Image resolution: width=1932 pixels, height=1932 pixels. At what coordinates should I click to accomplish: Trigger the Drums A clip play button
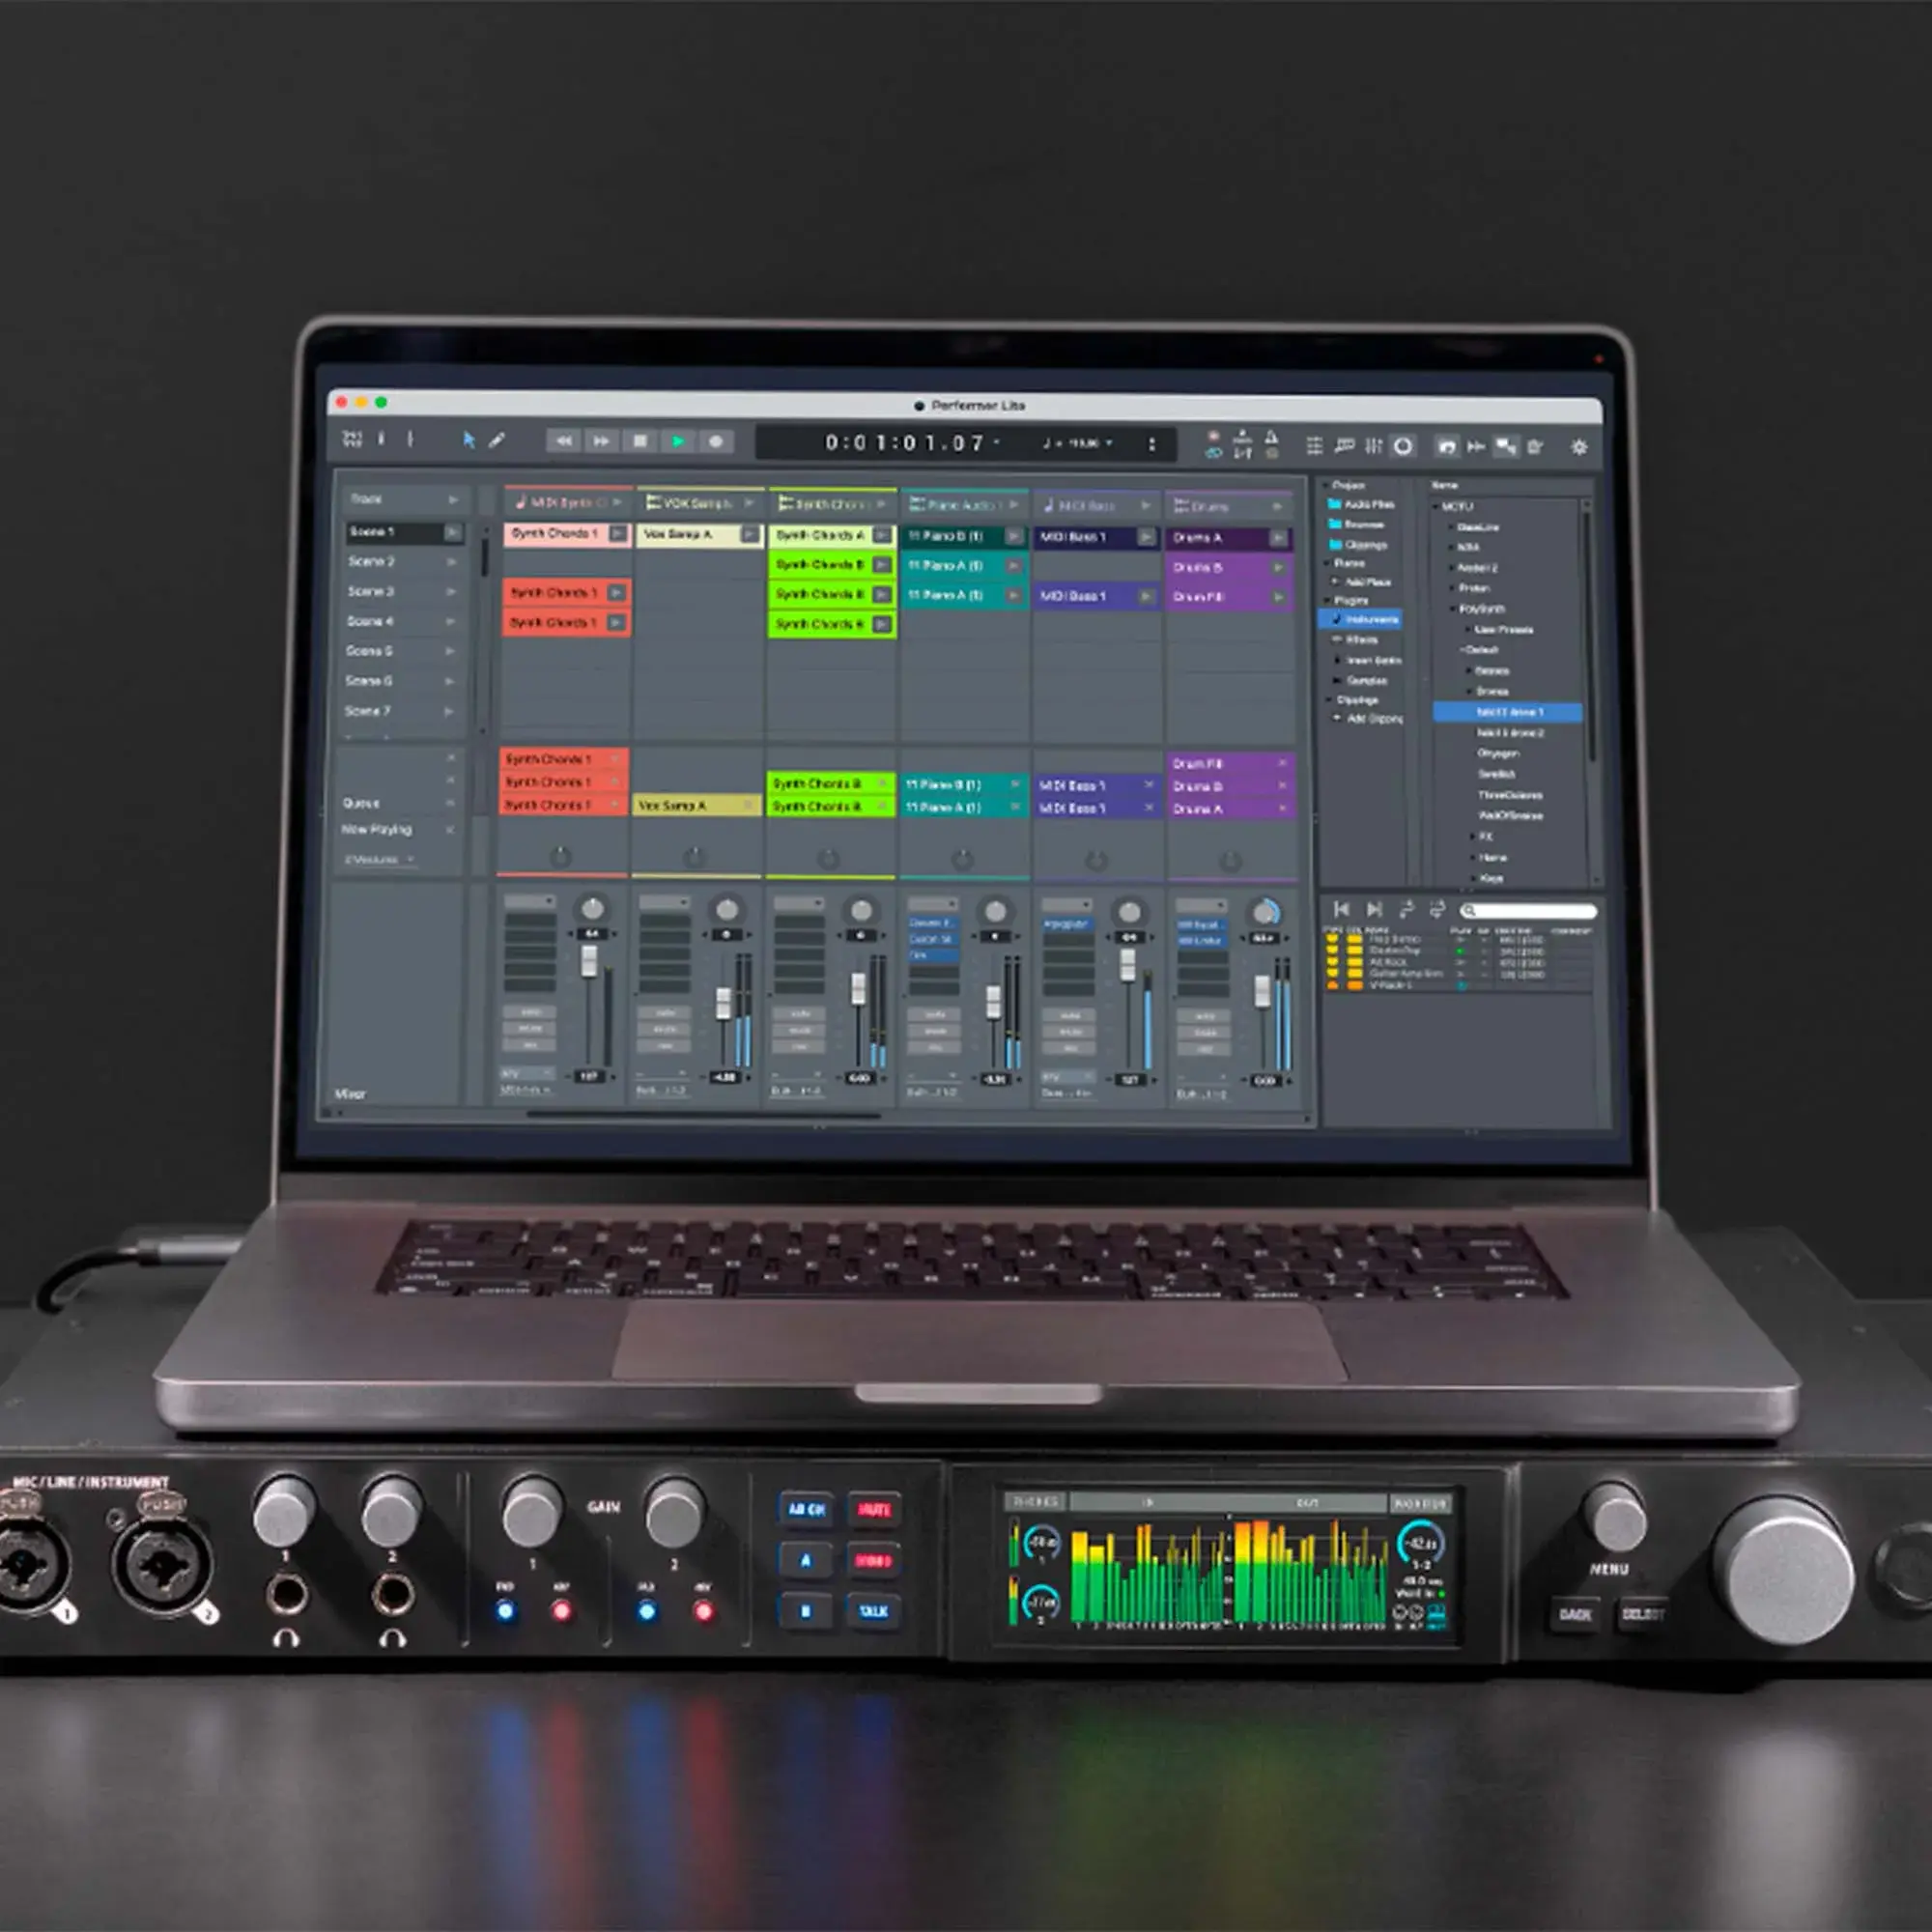pos(1278,538)
